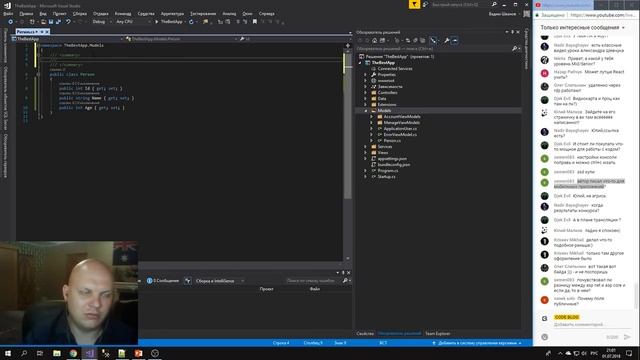Open the Any CPU platform dropdown
This screenshot has height=360, width=640.
[133, 22]
